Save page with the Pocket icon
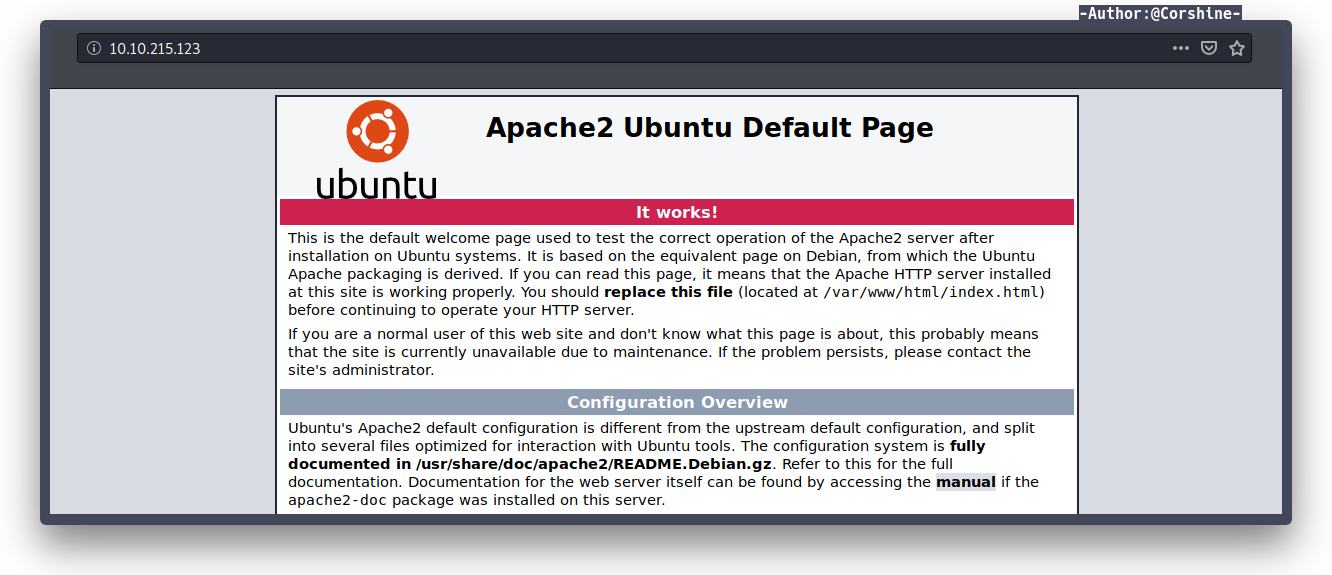The width and height of the screenshot is (1332, 575). [x=1209, y=48]
